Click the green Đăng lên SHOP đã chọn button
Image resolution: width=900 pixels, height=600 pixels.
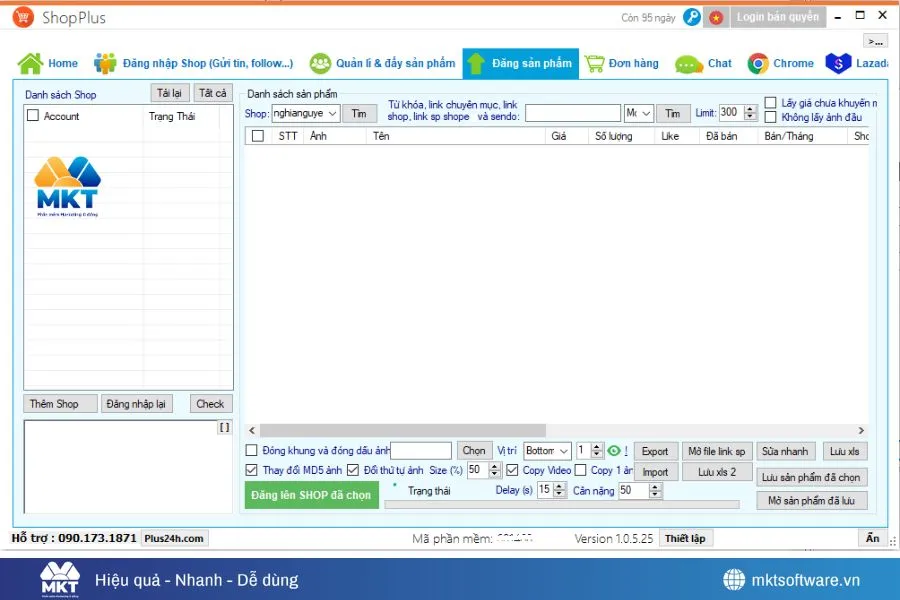pyautogui.click(x=311, y=494)
